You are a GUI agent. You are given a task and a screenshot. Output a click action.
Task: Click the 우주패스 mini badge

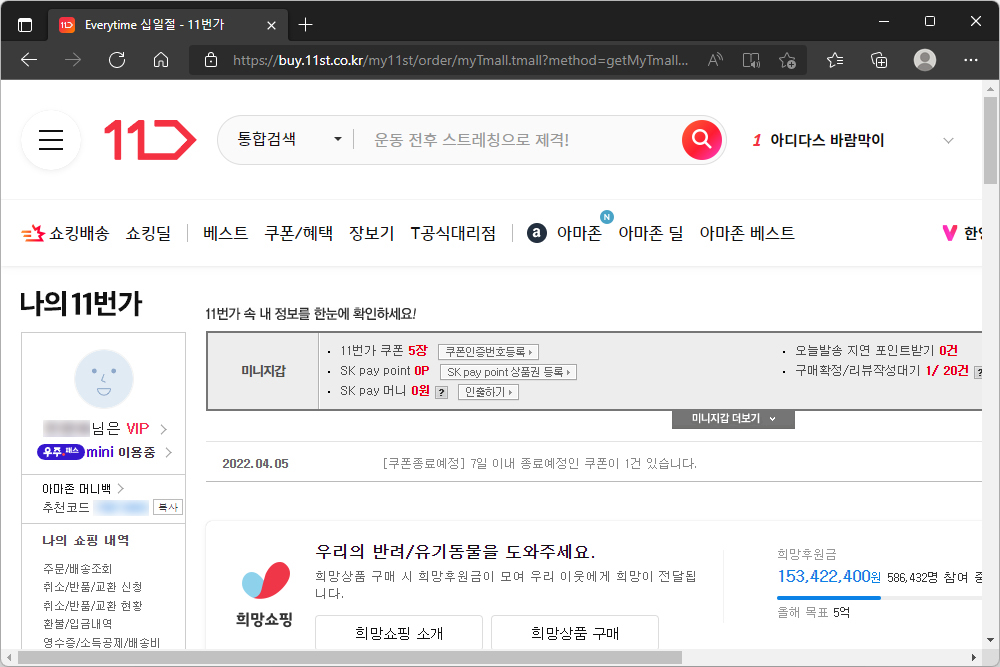click(x=61, y=451)
